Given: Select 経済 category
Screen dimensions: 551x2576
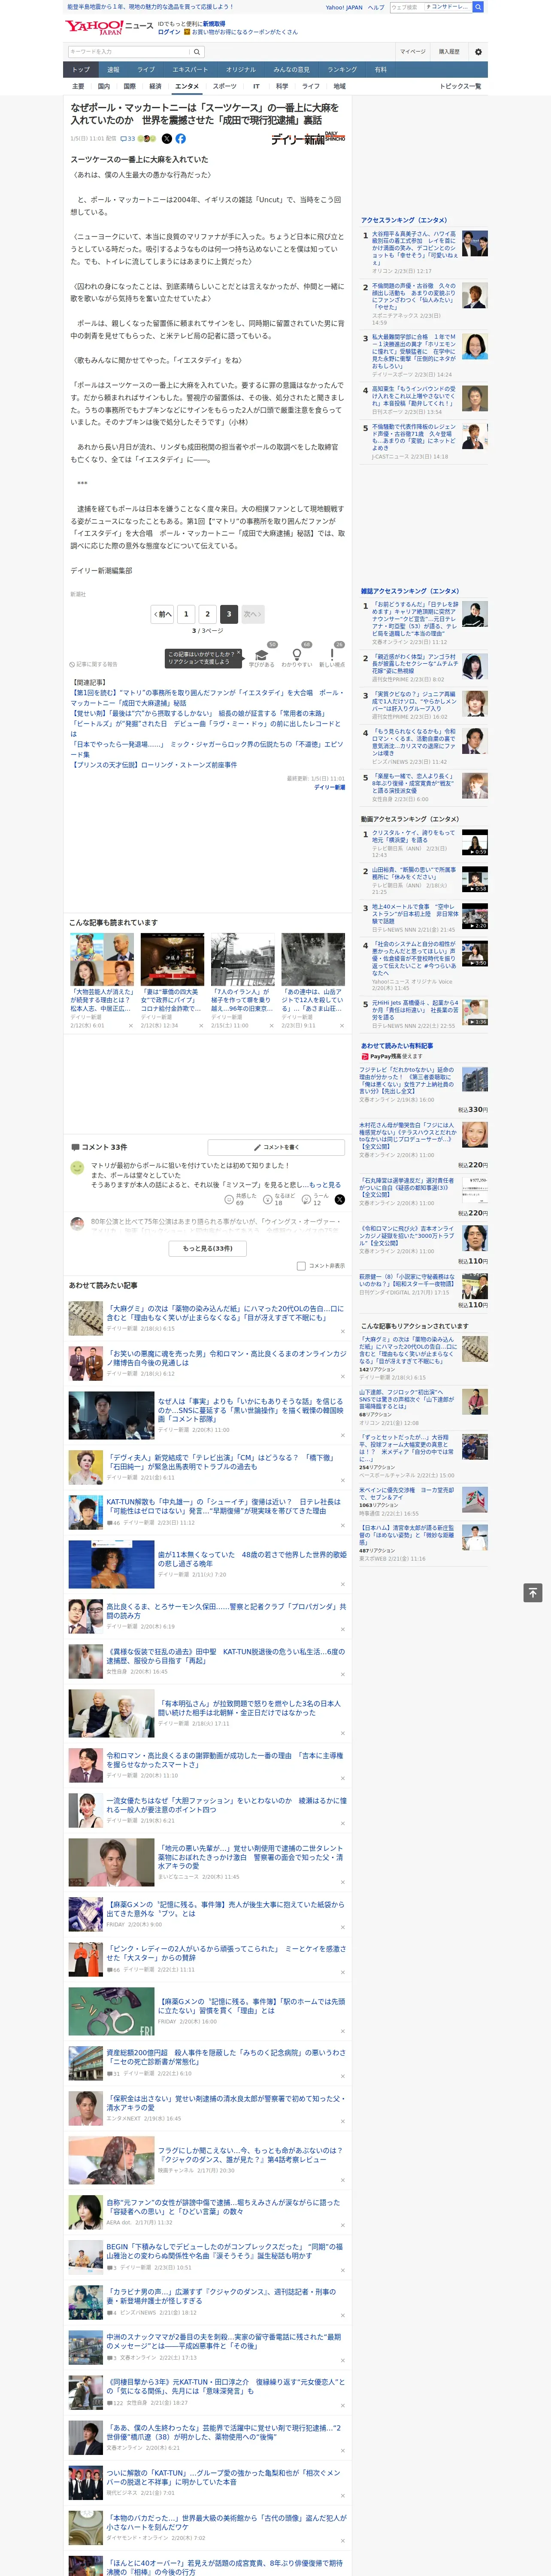Looking at the screenshot, I should (x=155, y=86).
